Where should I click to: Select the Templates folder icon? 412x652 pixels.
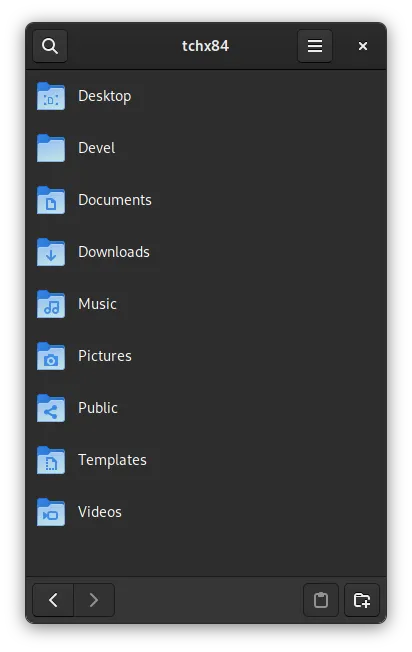click(x=51, y=460)
